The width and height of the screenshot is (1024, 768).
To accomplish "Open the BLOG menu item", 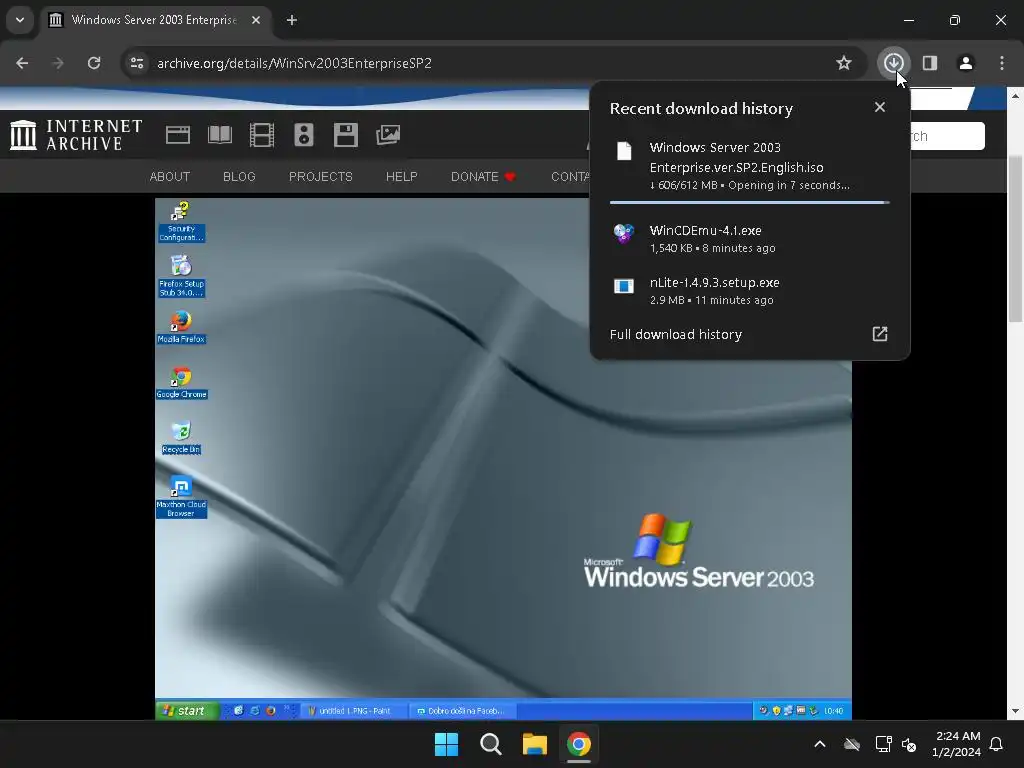I will (x=239, y=176).
